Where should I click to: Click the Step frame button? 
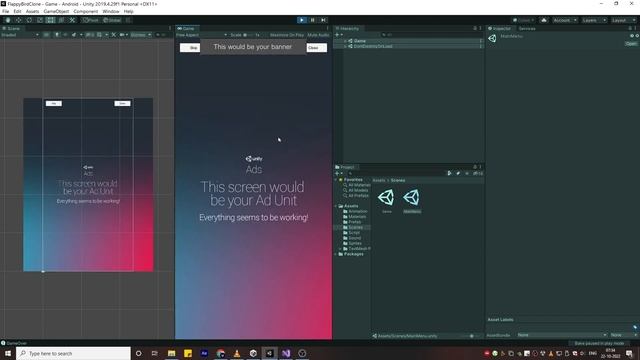point(323,20)
